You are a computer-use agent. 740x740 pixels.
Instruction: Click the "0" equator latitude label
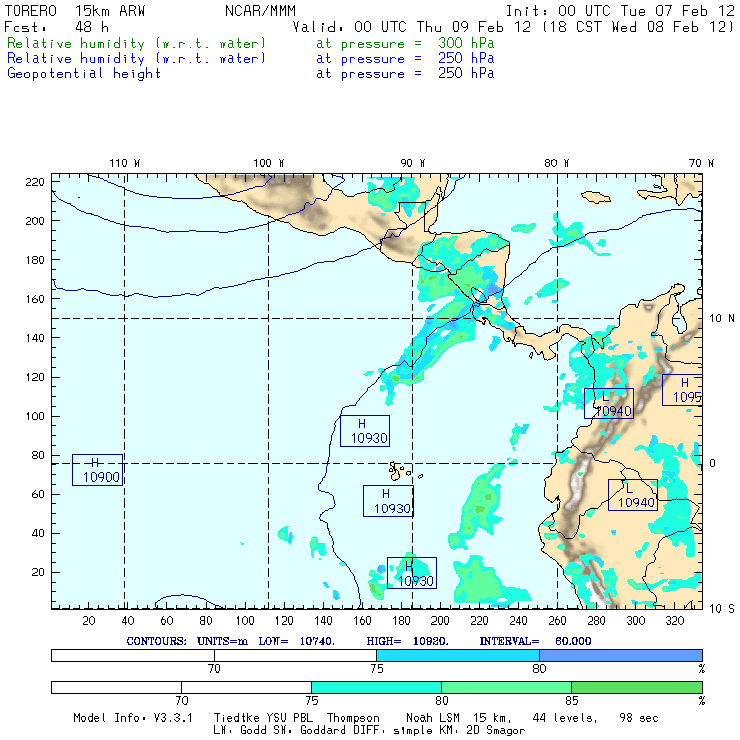coord(712,463)
